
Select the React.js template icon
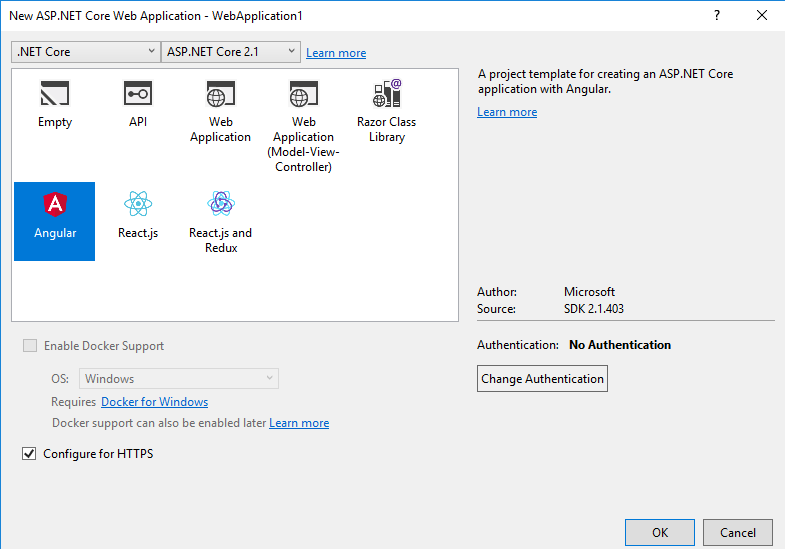point(137,205)
